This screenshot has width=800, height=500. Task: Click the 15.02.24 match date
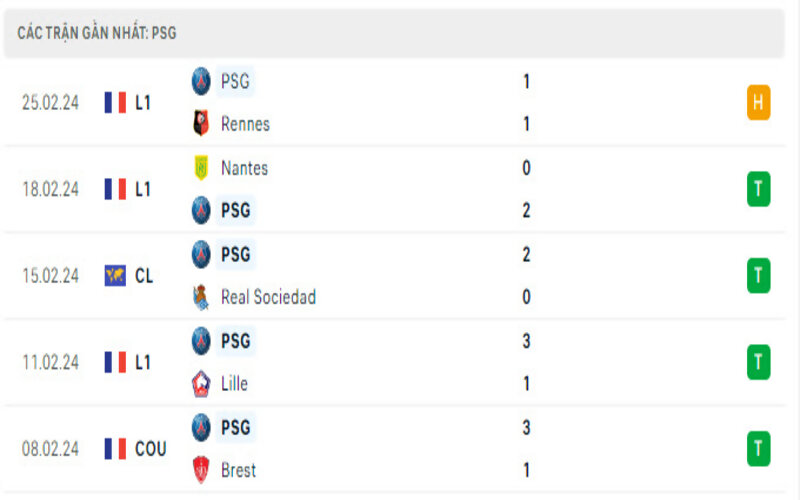[x=50, y=276]
